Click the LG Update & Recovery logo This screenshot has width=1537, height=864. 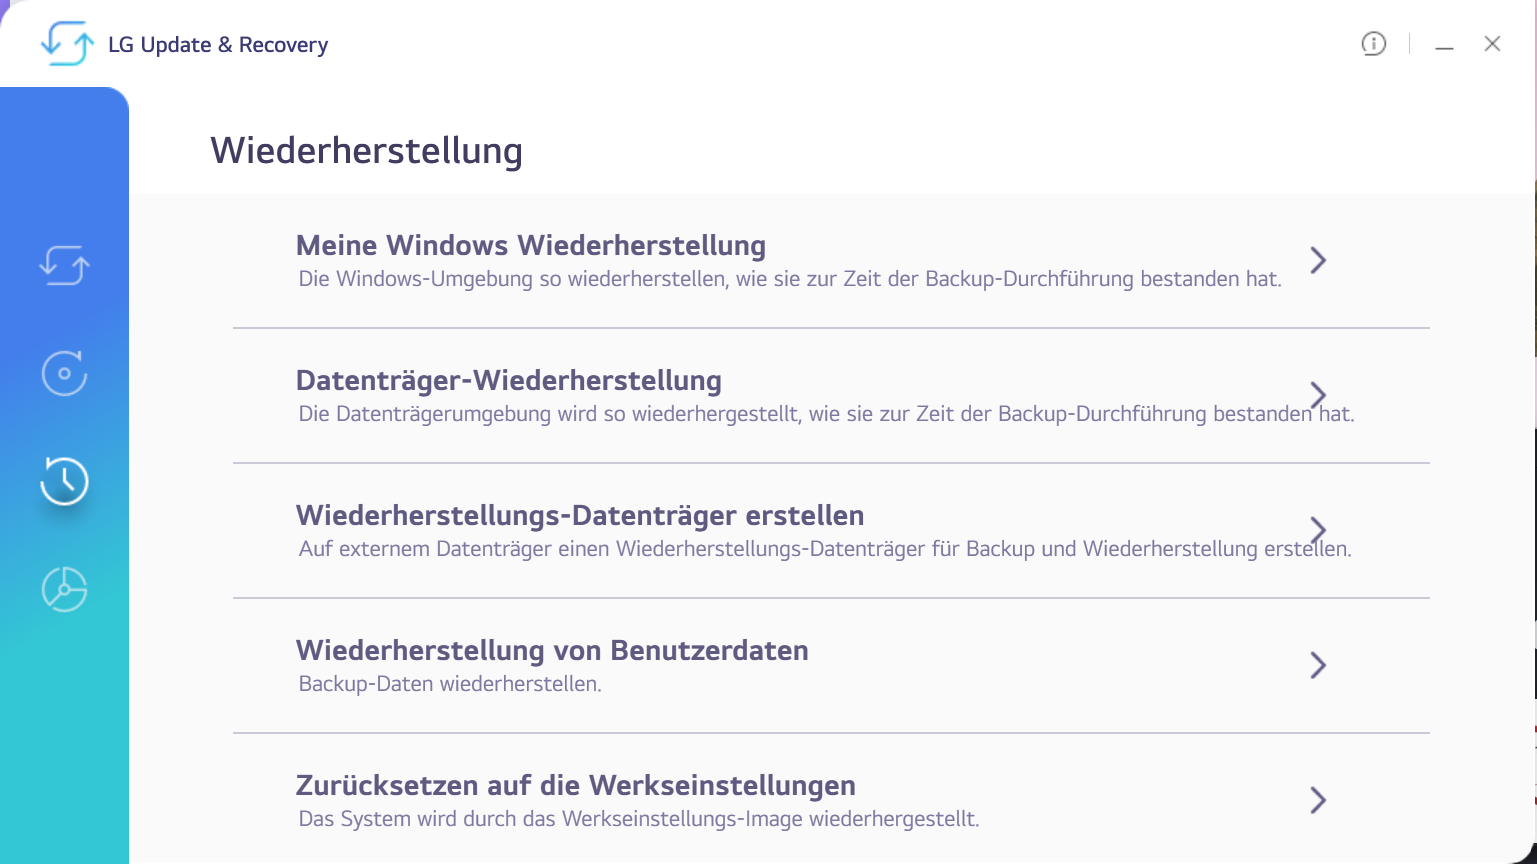pos(66,44)
